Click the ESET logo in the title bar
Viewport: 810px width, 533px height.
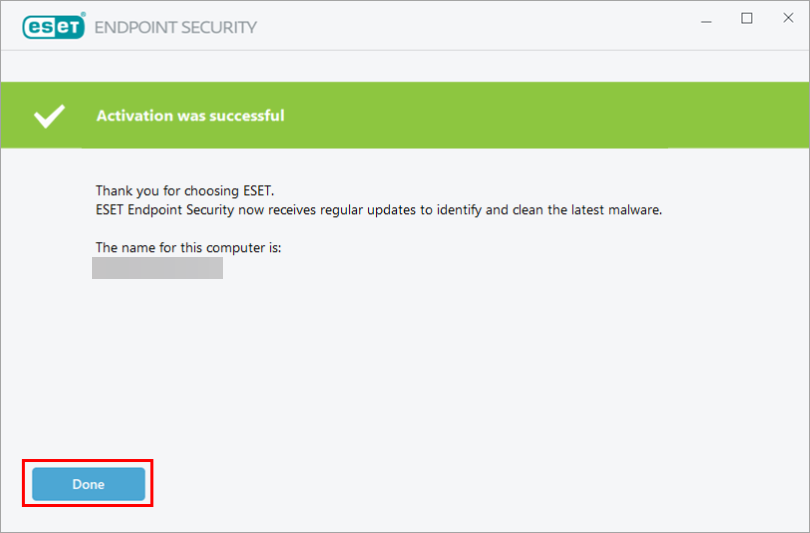point(53,26)
